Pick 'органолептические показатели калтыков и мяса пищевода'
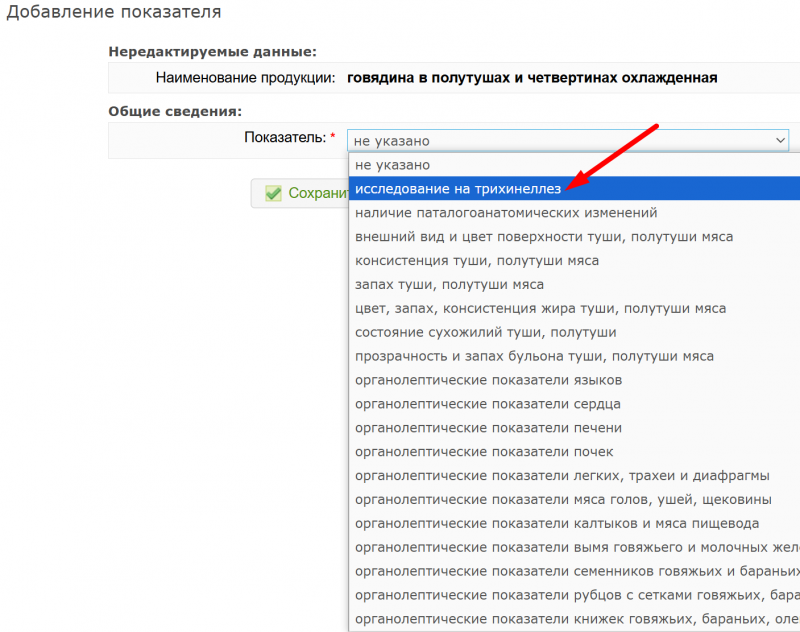The width and height of the screenshot is (800, 632). (x=557, y=523)
